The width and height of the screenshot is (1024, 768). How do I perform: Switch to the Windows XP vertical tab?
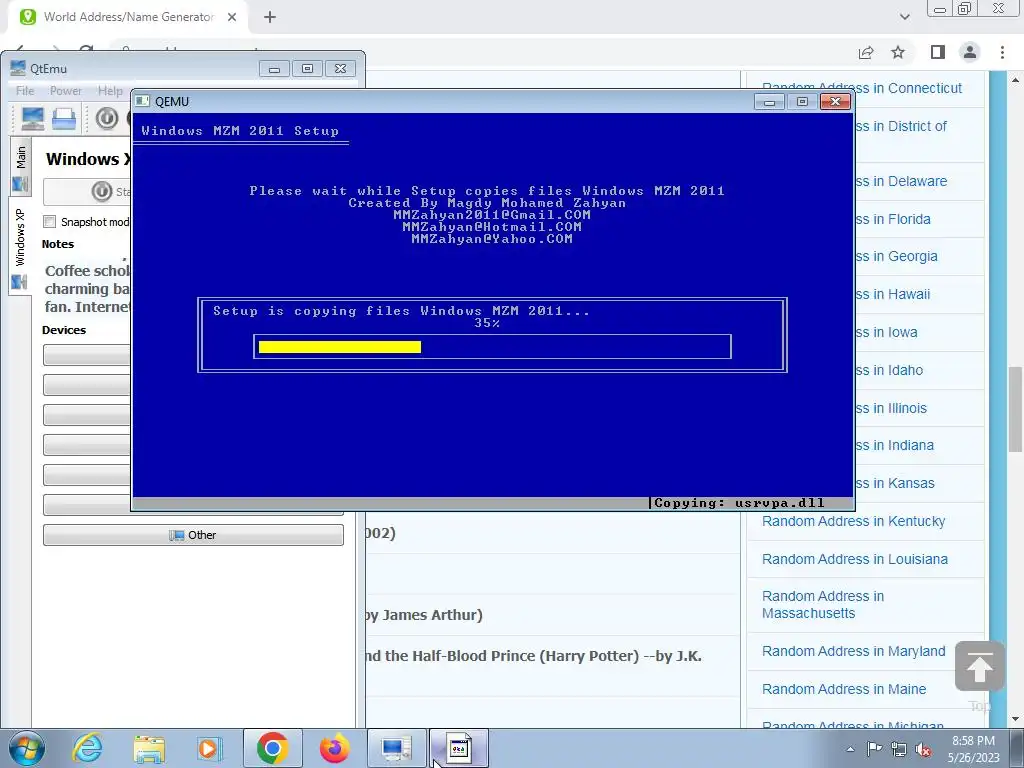click(x=20, y=247)
